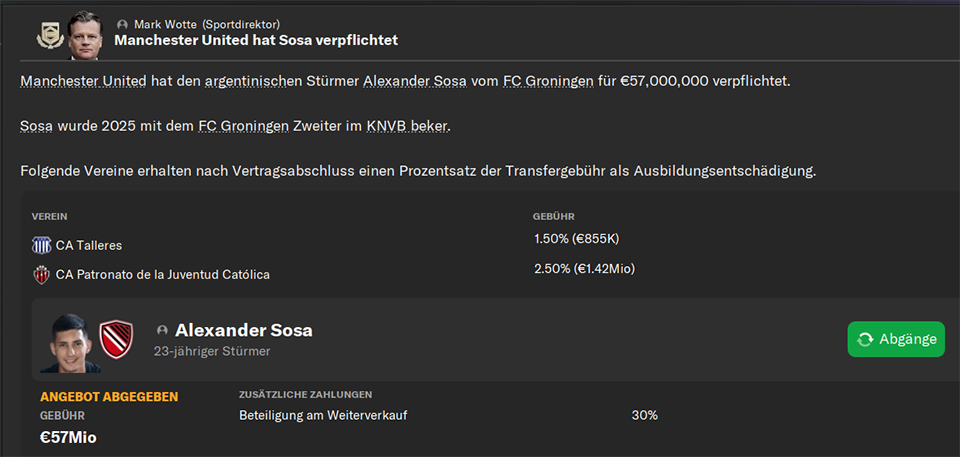Image resolution: width=960 pixels, height=457 pixels.
Task: Open Mark Wotte's portrait photo
Action: pyautogui.click(x=84, y=35)
